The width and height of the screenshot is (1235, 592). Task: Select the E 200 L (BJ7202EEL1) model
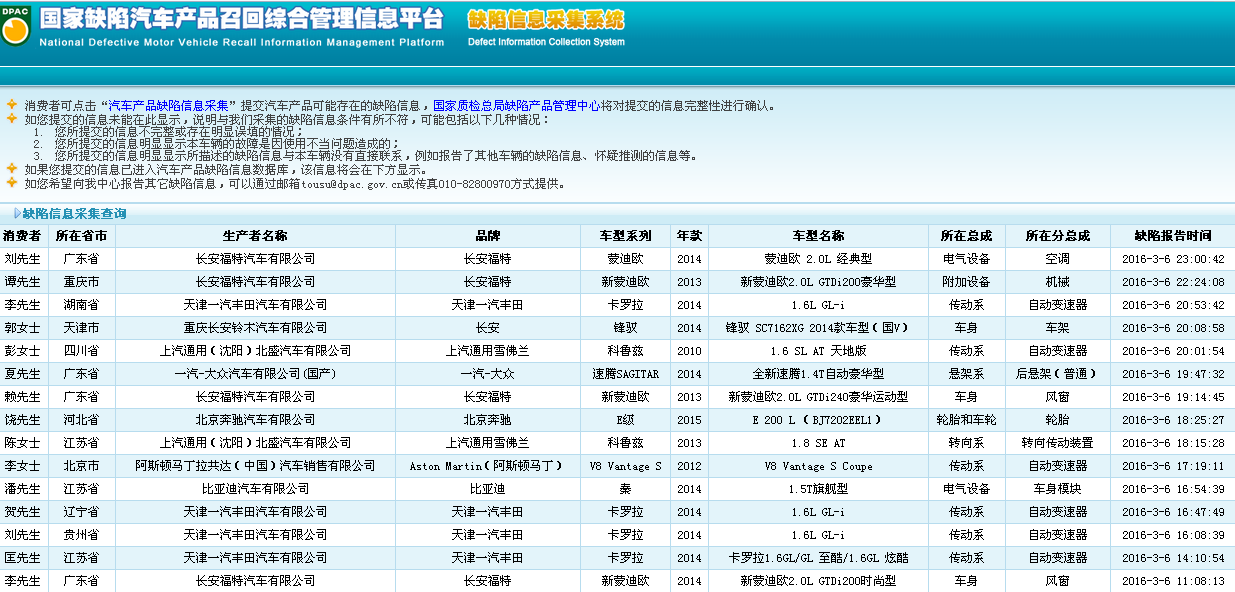819,420
